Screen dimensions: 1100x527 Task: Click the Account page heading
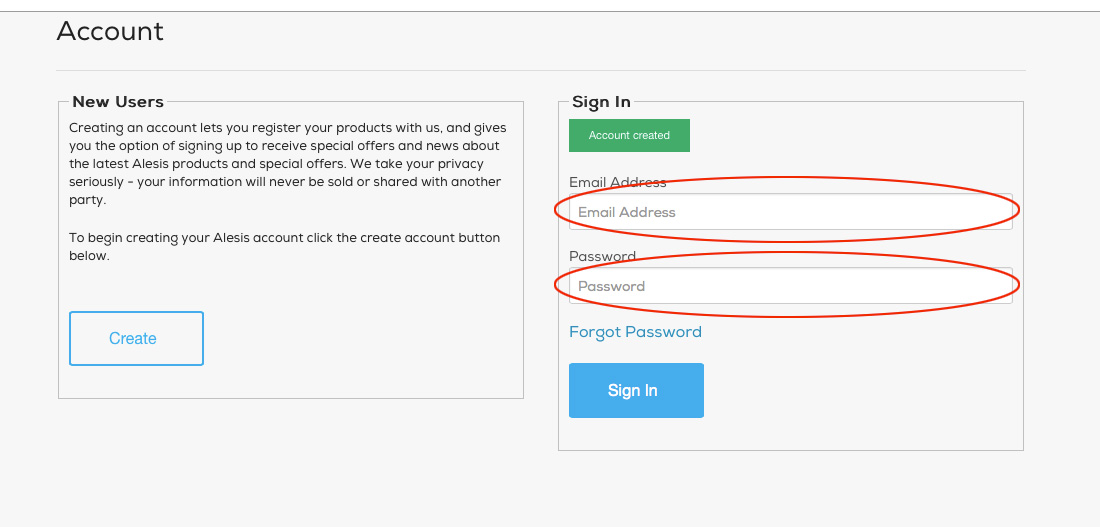(110, 32)
